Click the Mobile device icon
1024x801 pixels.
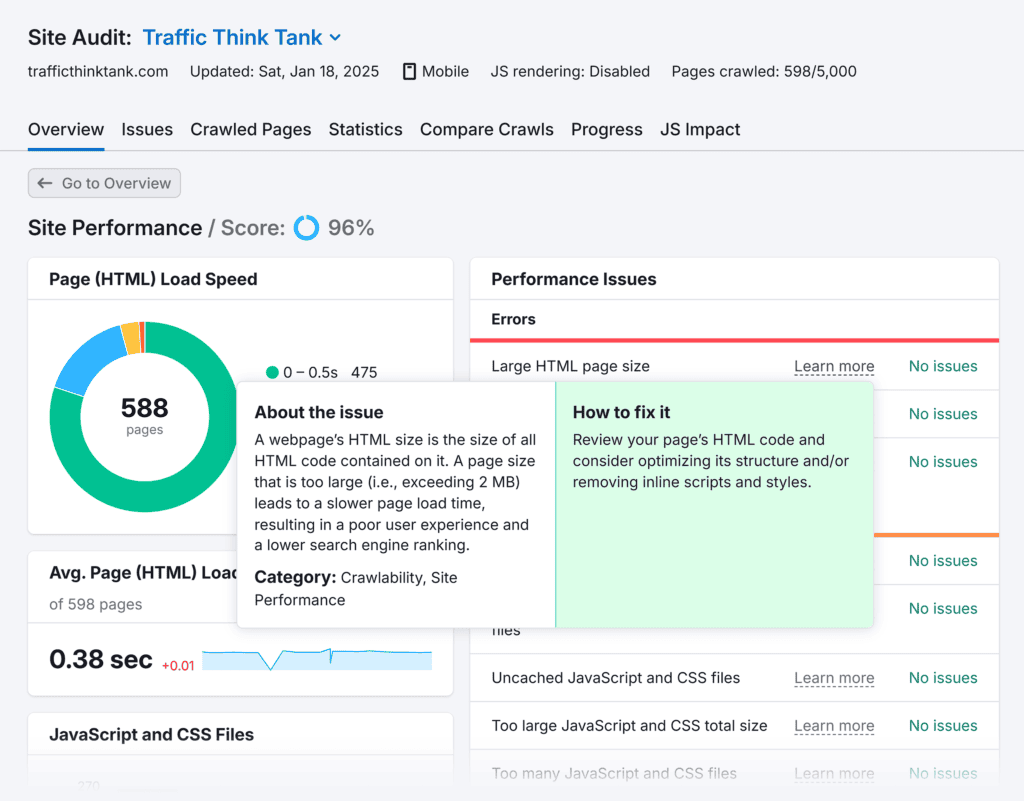(x=409, y=71)
